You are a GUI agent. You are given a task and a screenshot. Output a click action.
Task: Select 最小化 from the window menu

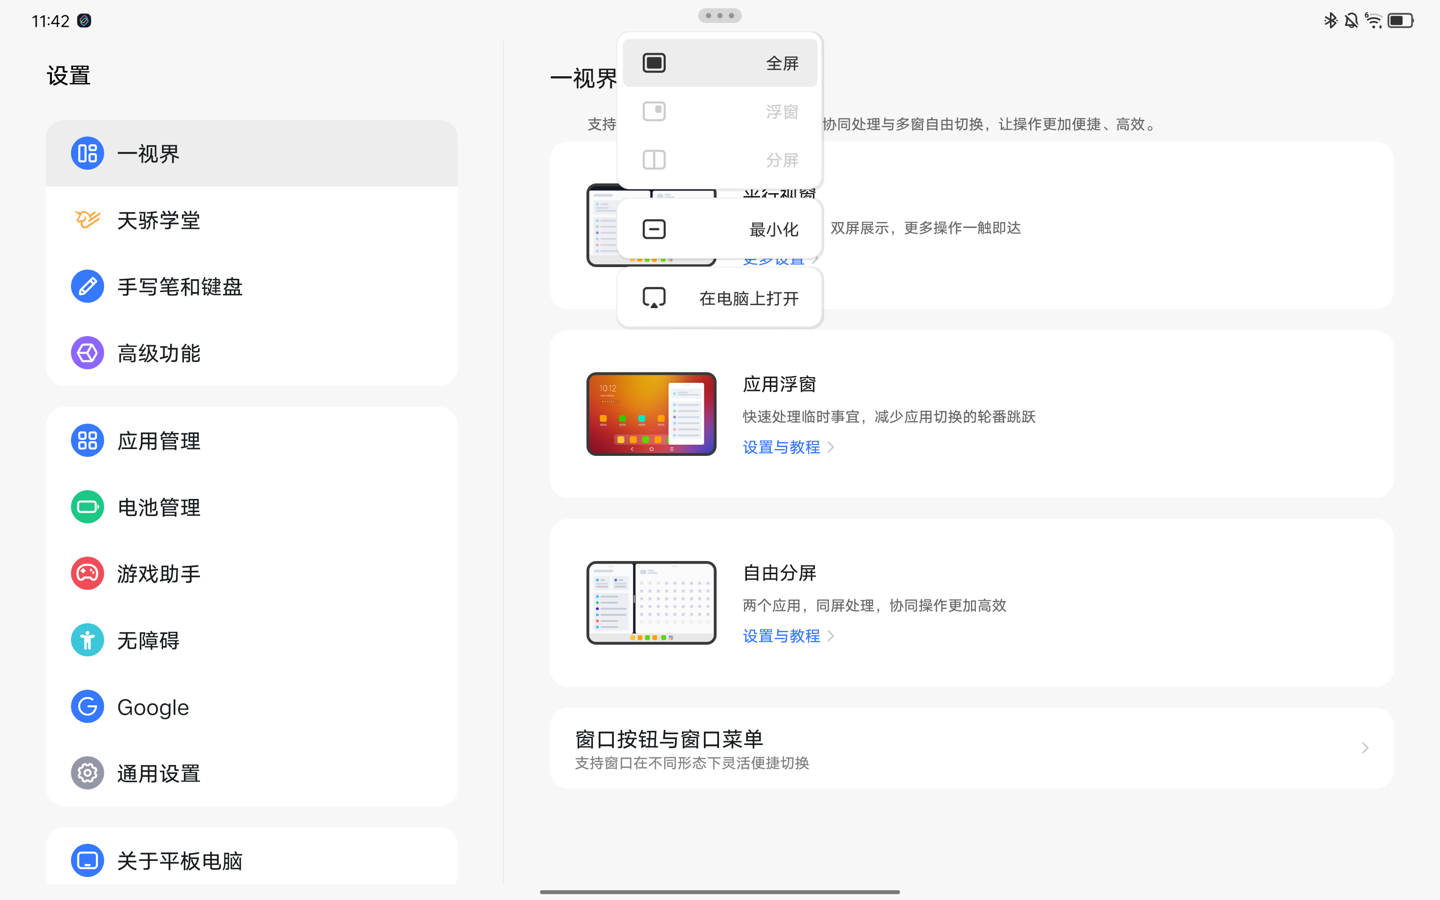[x=720, y=229]
